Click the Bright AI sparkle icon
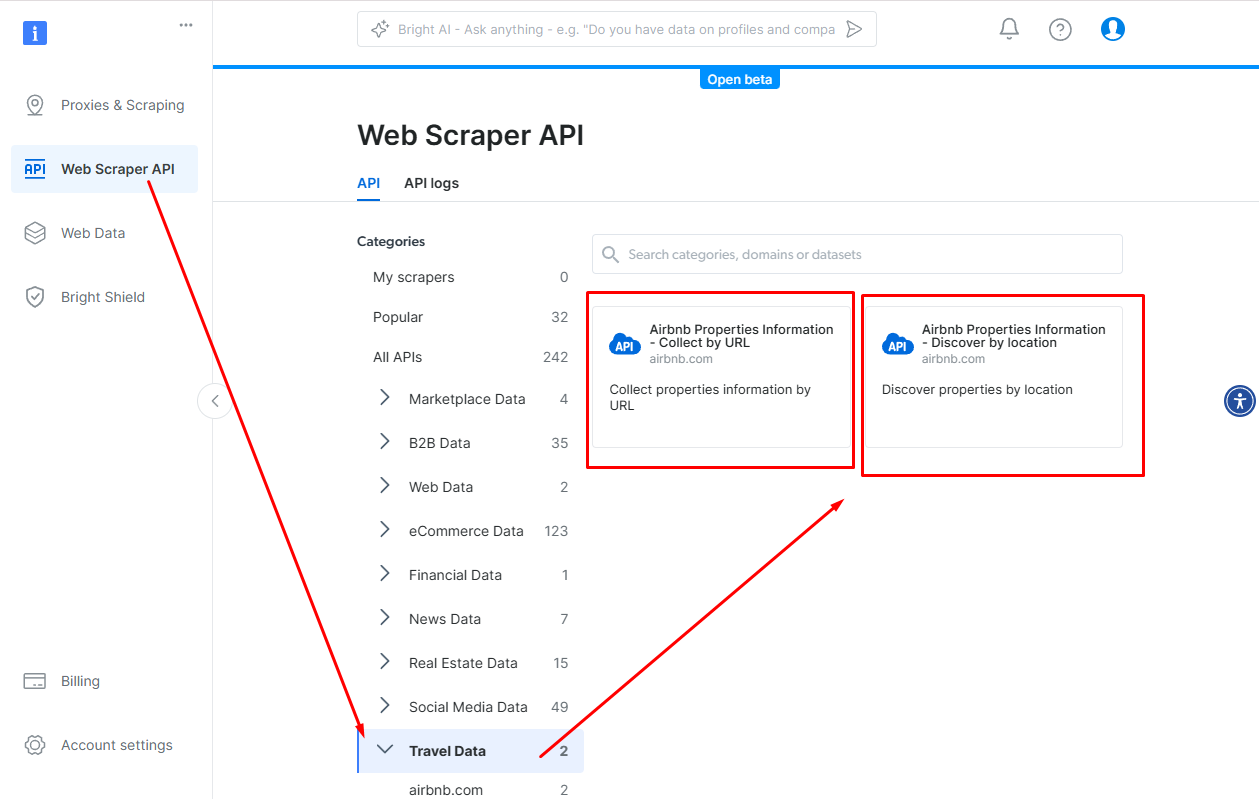1259x799 pixels. 379,29
